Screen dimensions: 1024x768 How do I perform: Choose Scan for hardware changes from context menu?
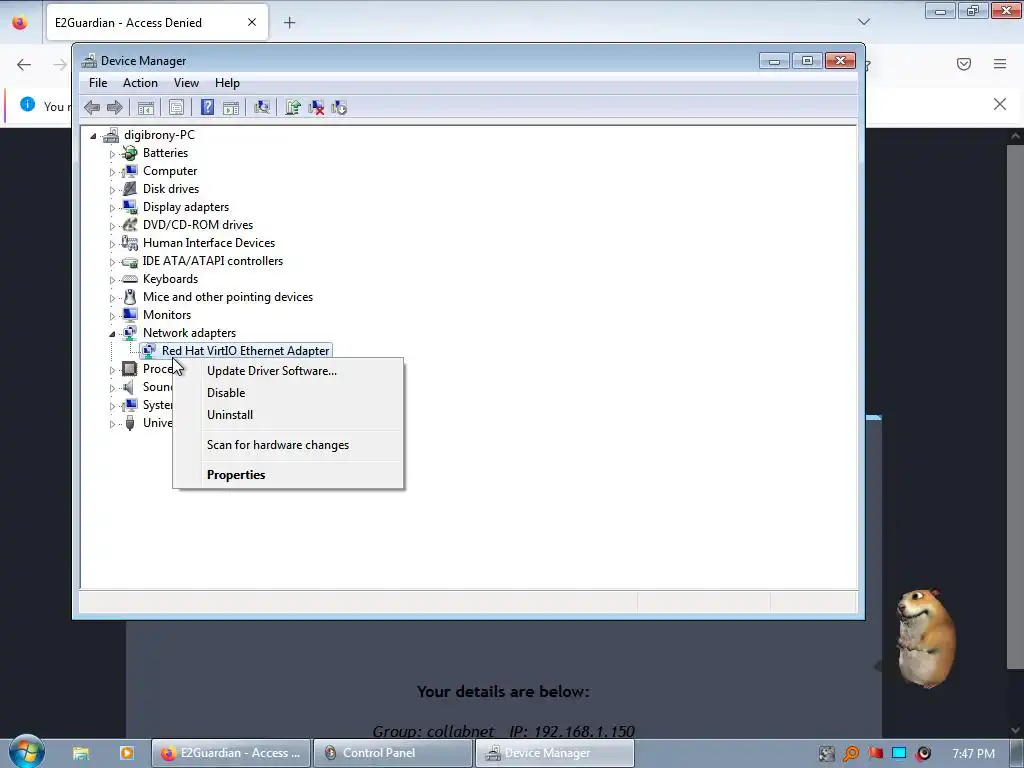pos(288,445)
